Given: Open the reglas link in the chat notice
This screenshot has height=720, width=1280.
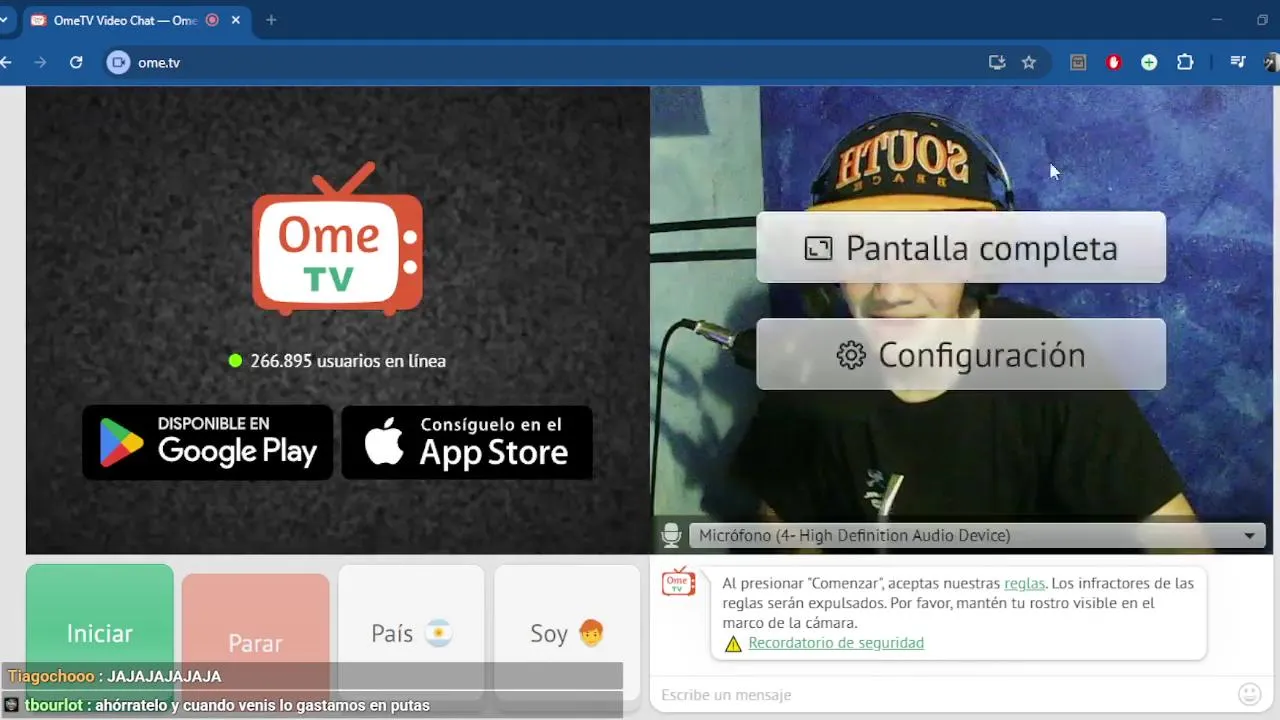Looking at the screenshot, I should (x=1024, y=583).
